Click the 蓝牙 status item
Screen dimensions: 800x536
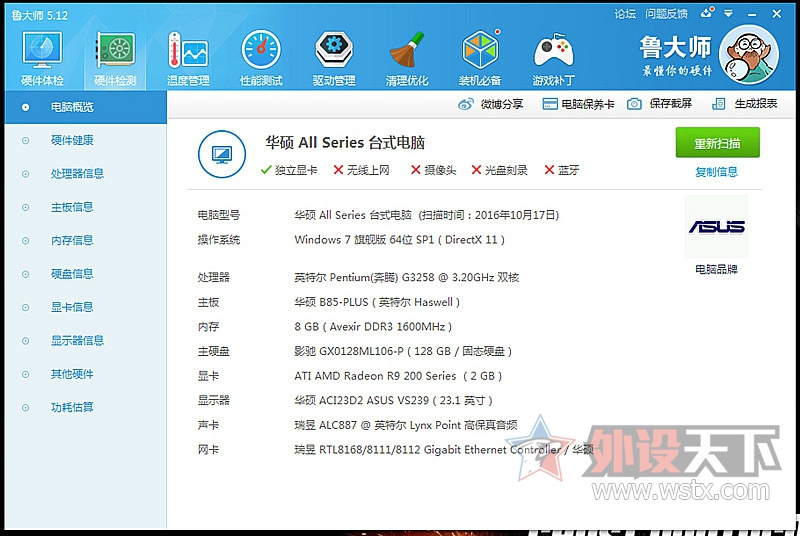[x=562, y=170]
